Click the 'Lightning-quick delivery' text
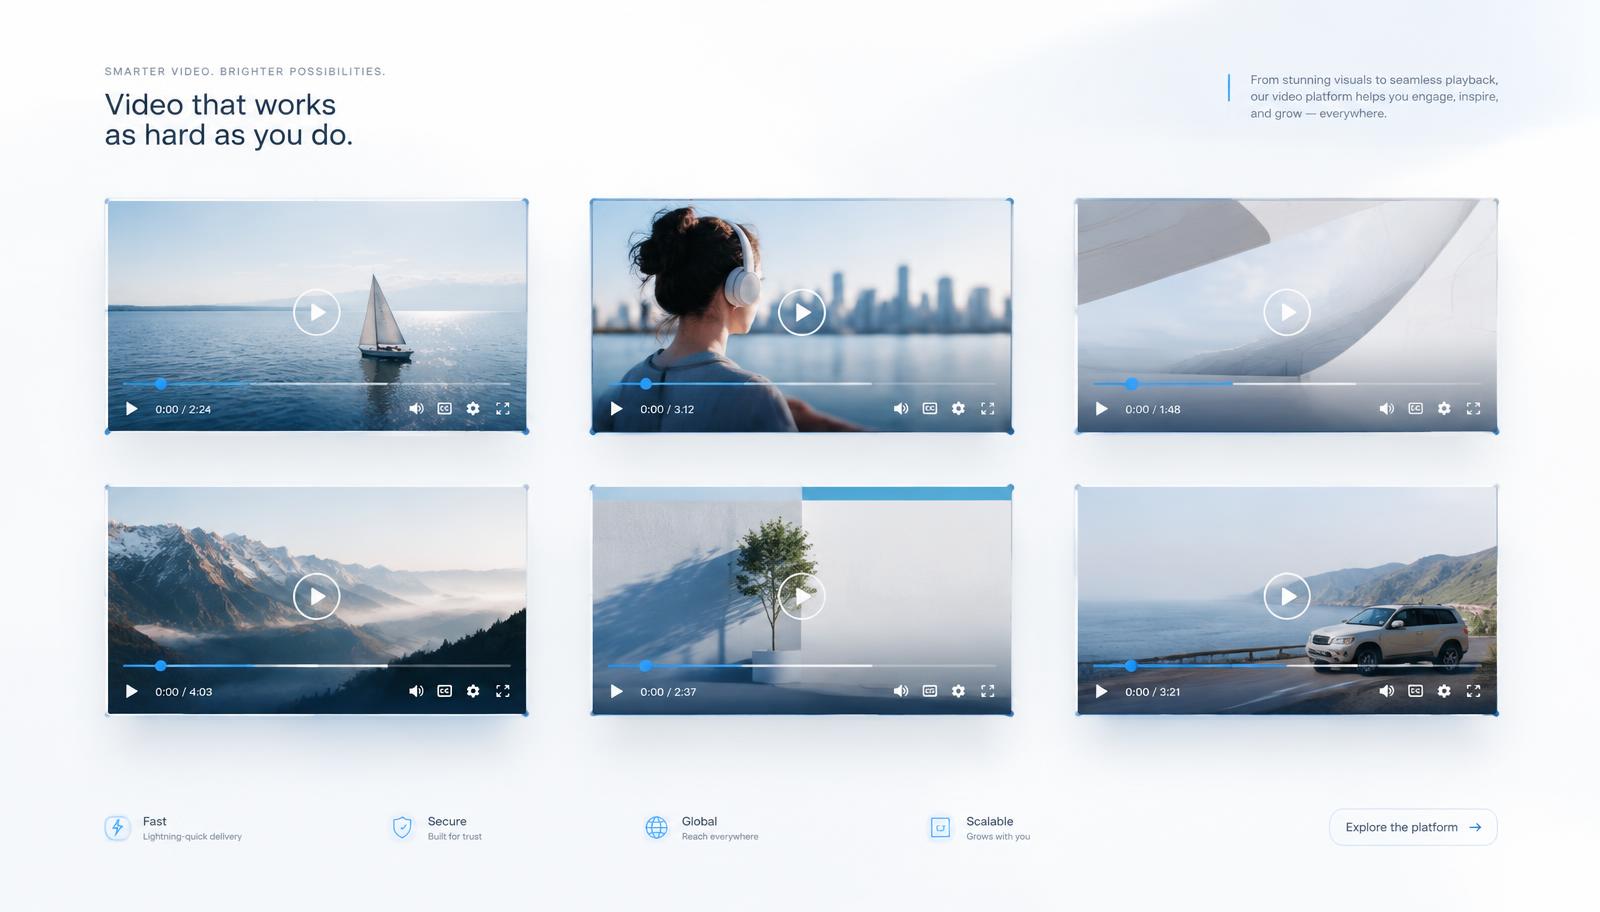The width and height of the screenshot is (1600, 912). pos(192,837)
